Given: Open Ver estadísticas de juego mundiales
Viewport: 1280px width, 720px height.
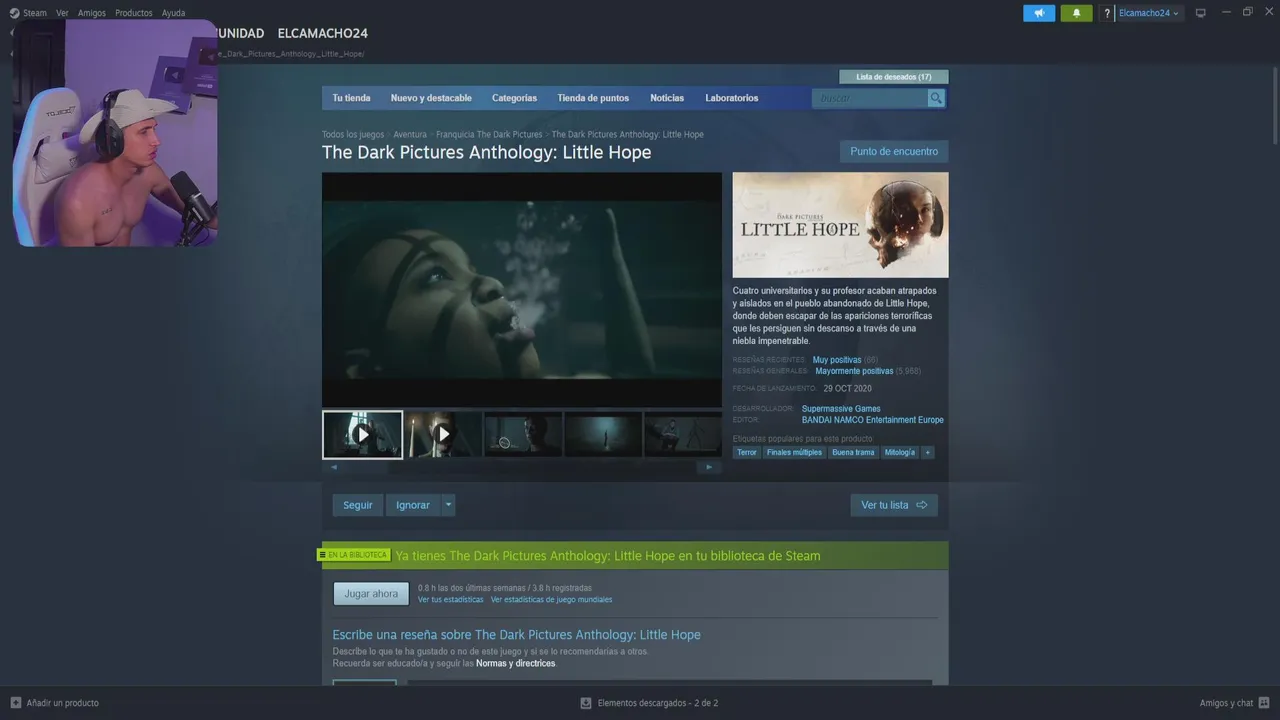Looking at the screenshot, I should coord(551,600).
